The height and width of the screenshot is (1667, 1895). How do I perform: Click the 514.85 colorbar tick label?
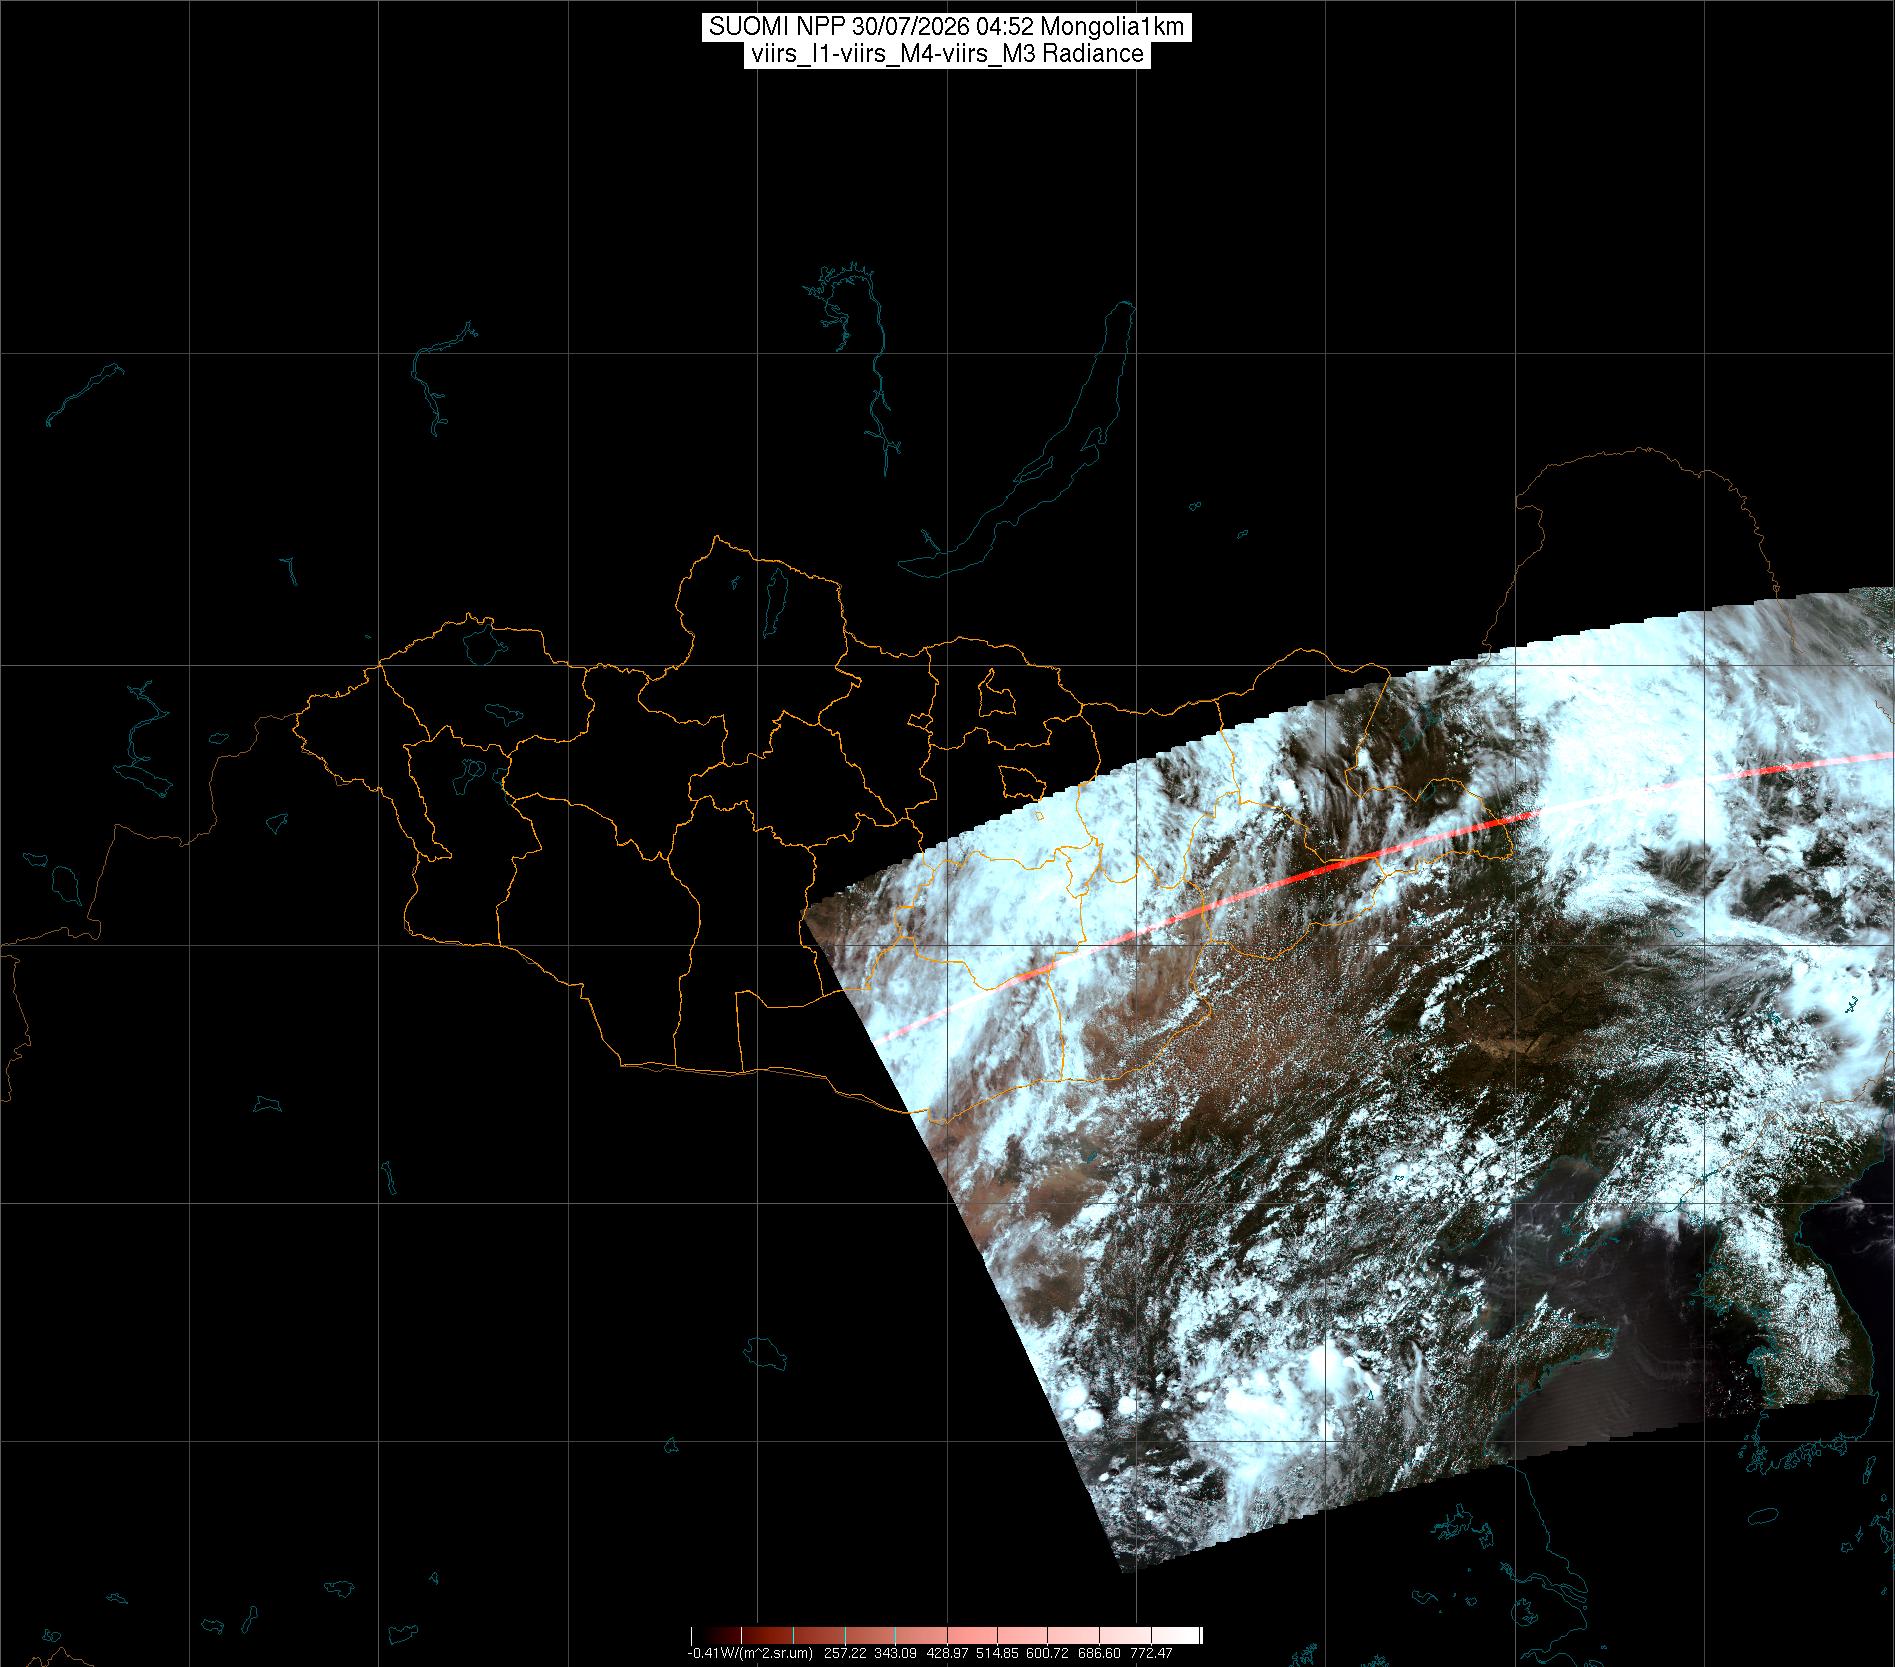click(997, 1653)
